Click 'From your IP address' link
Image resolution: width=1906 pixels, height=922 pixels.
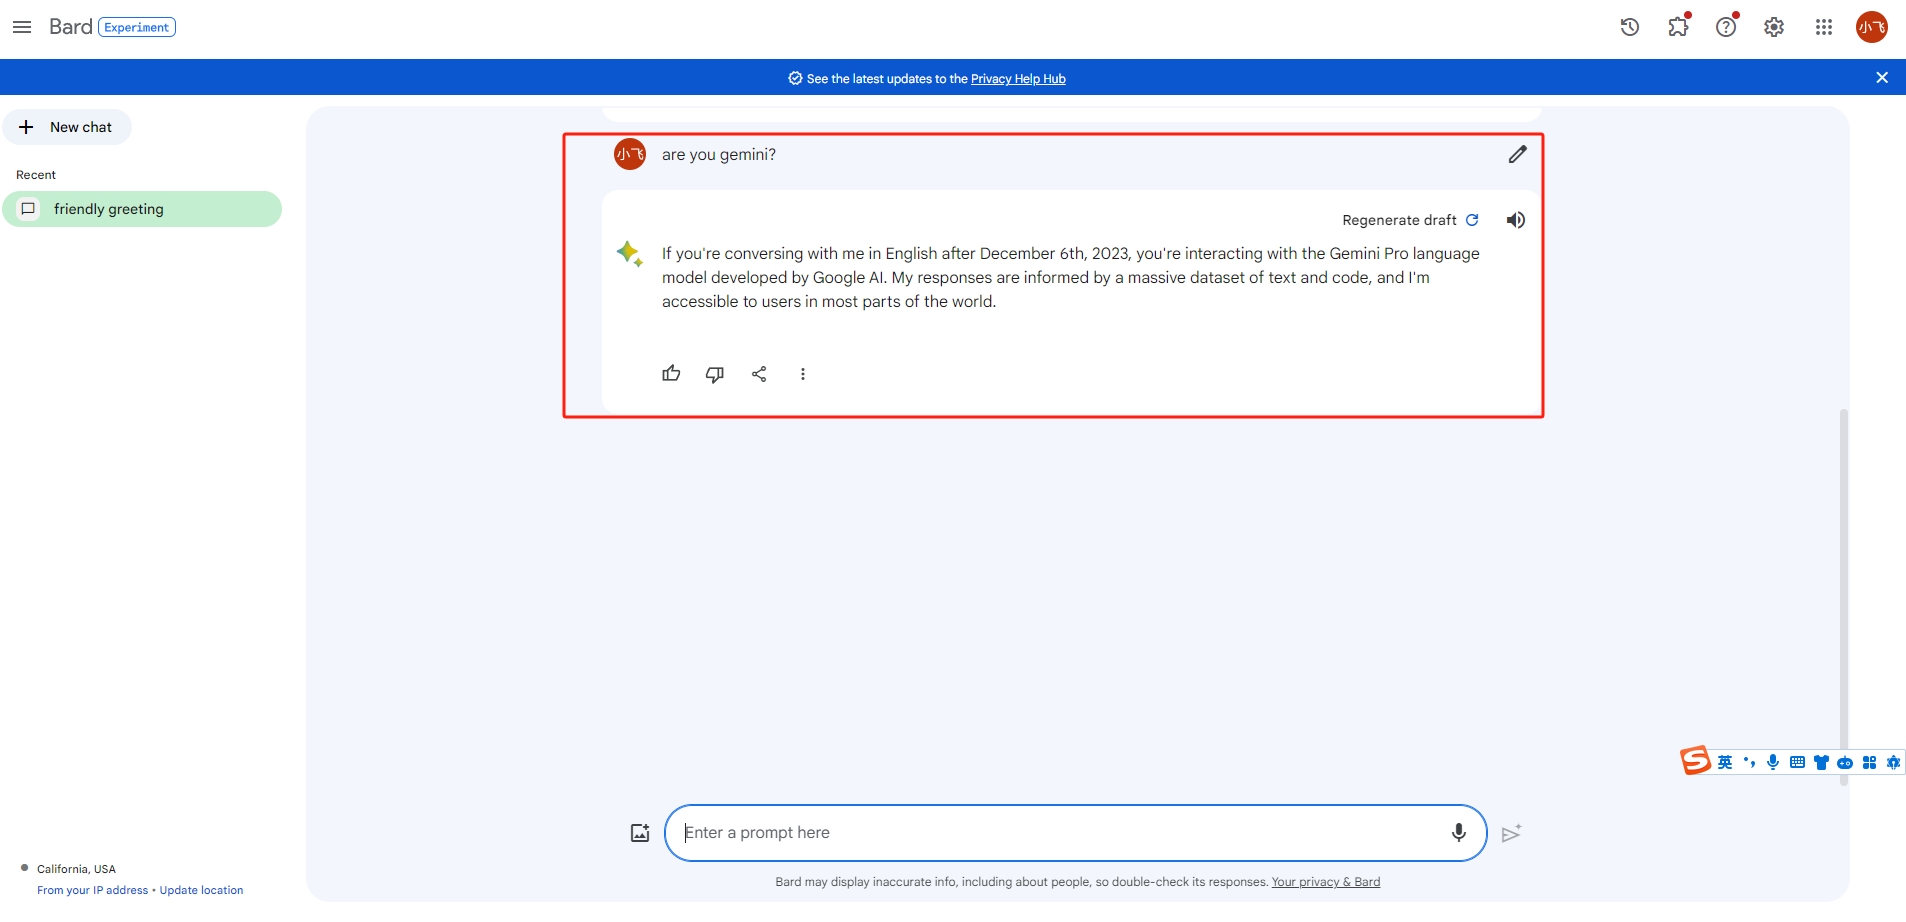coord(92,890)
